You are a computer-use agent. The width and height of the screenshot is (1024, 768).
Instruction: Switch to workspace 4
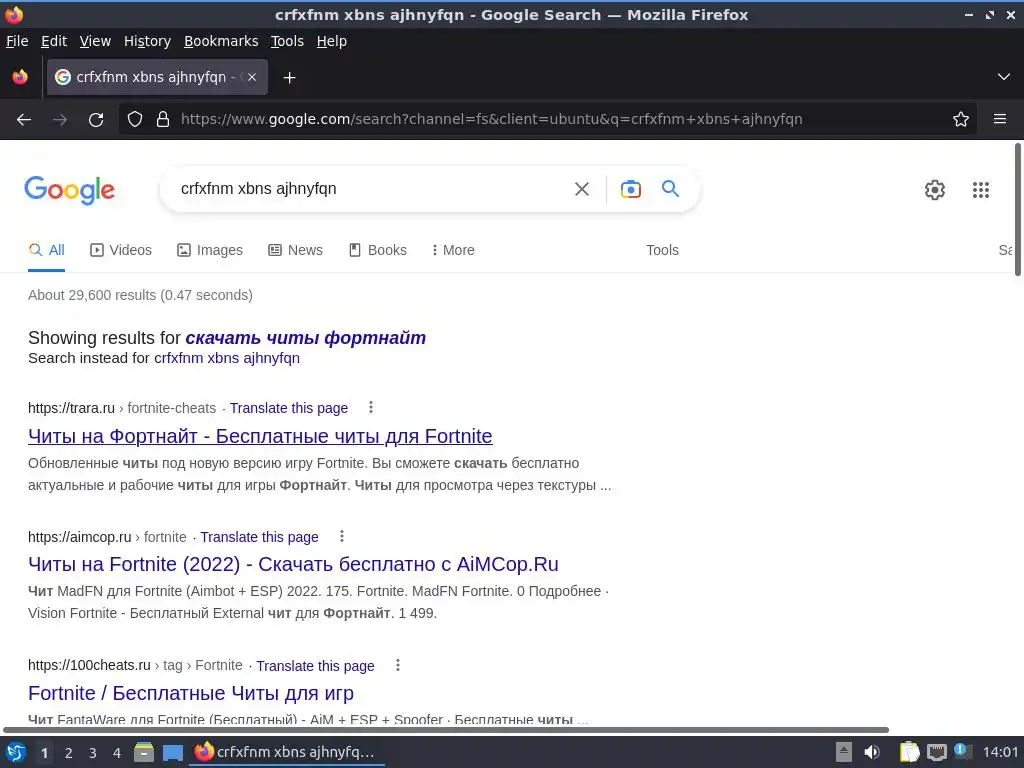click(116, 753)
